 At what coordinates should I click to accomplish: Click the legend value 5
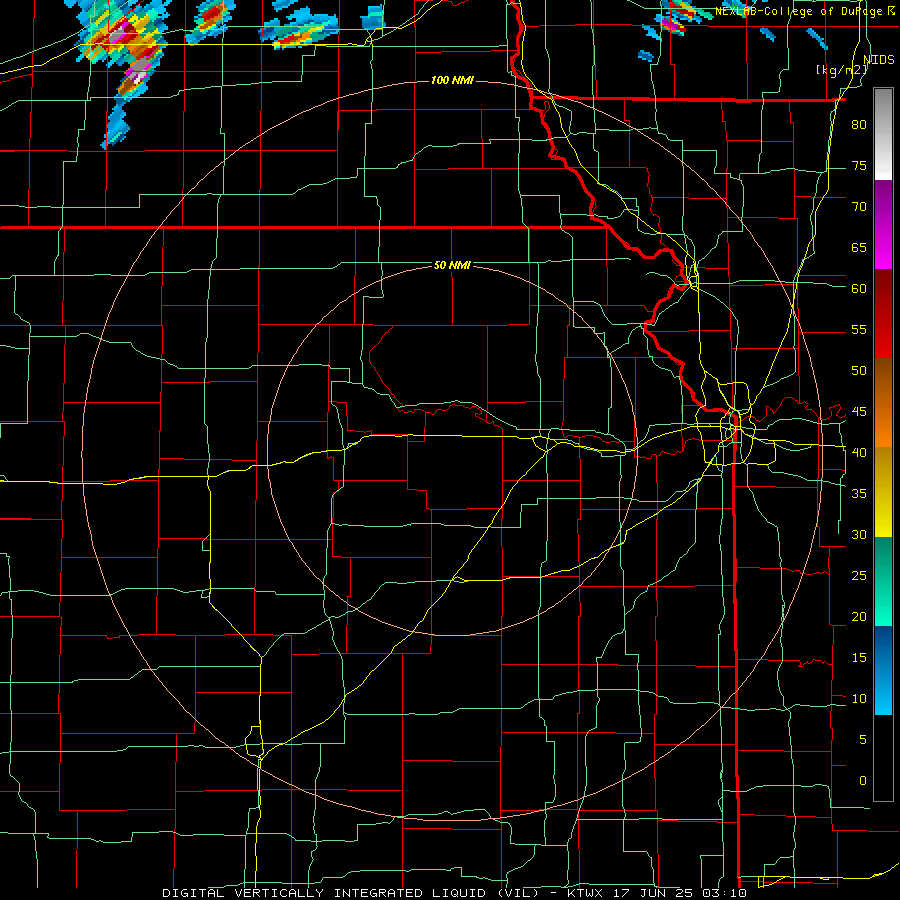[862, 740]
